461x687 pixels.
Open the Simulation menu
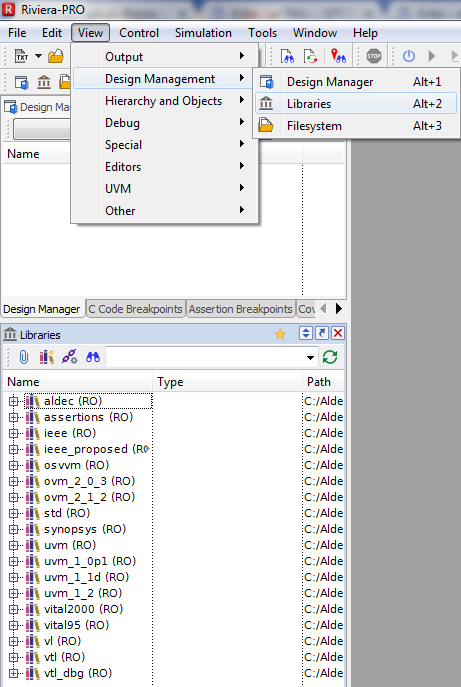[203, 33]
